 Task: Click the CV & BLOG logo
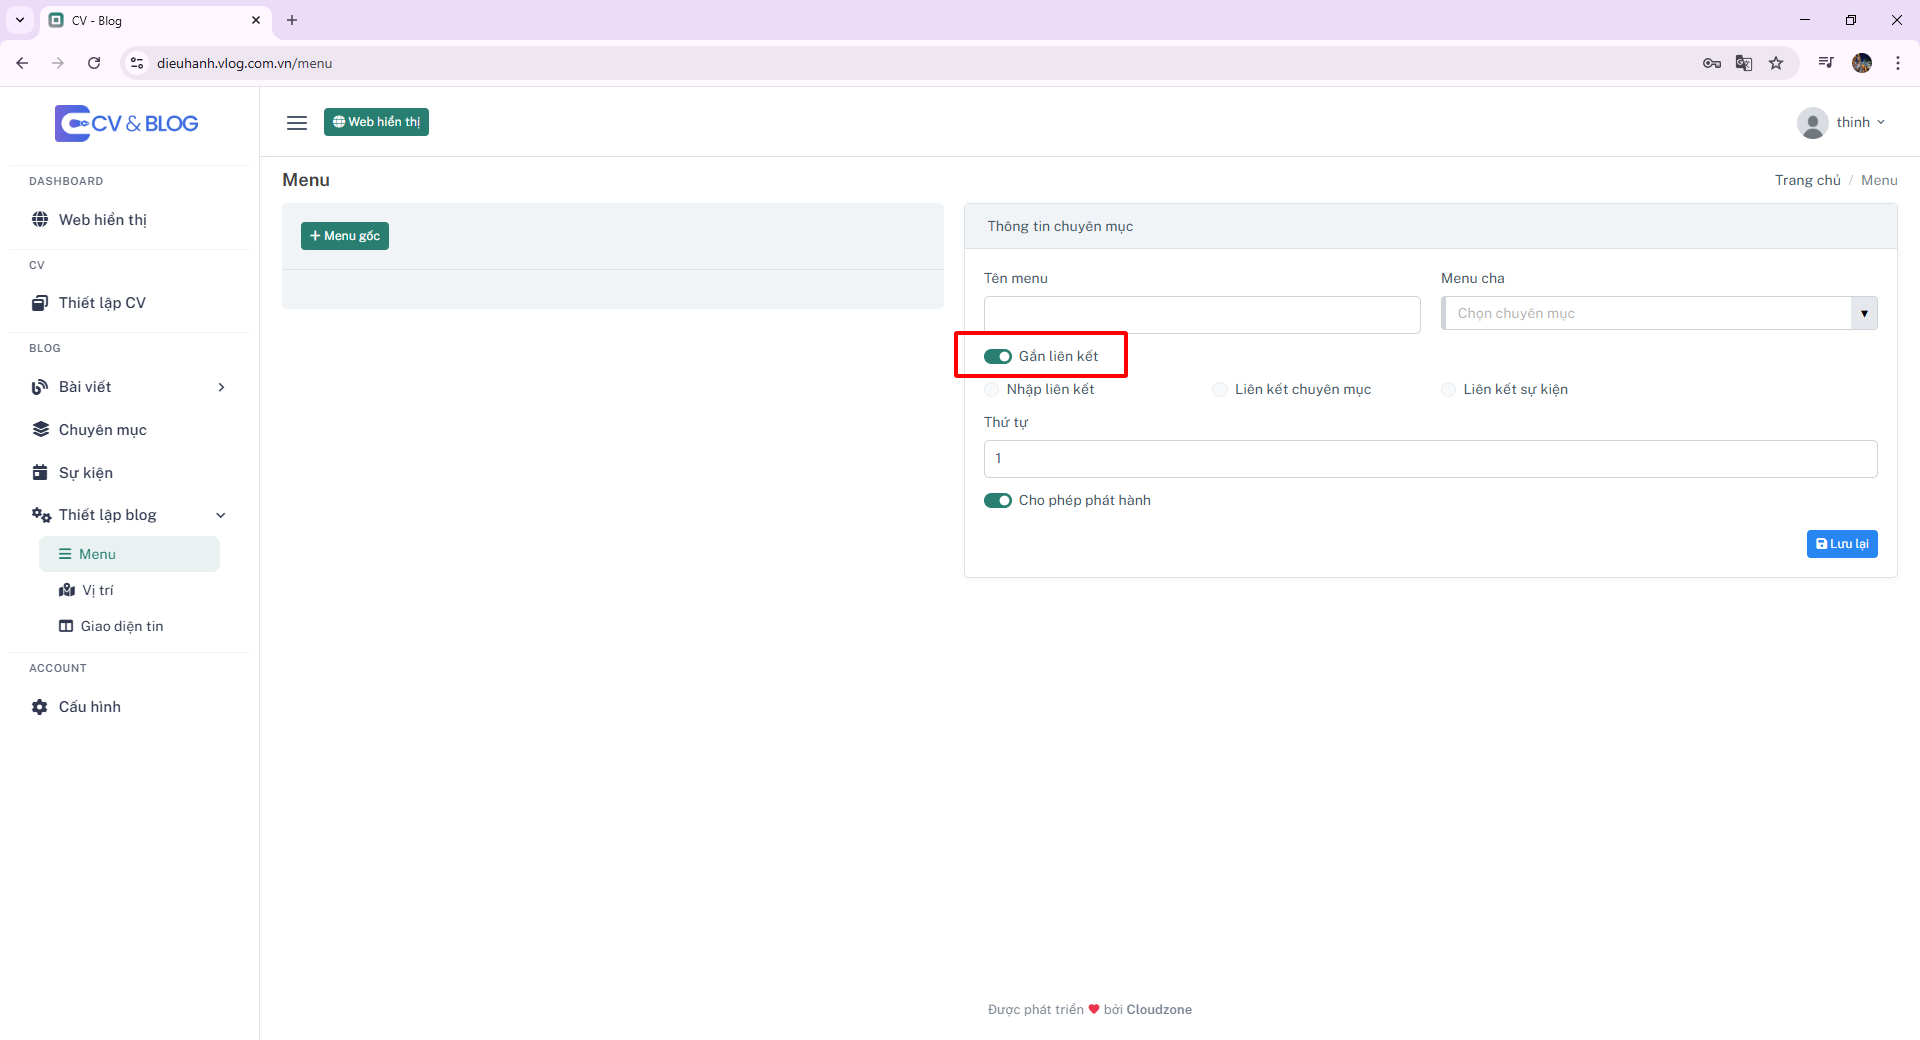tap(127, 123)
